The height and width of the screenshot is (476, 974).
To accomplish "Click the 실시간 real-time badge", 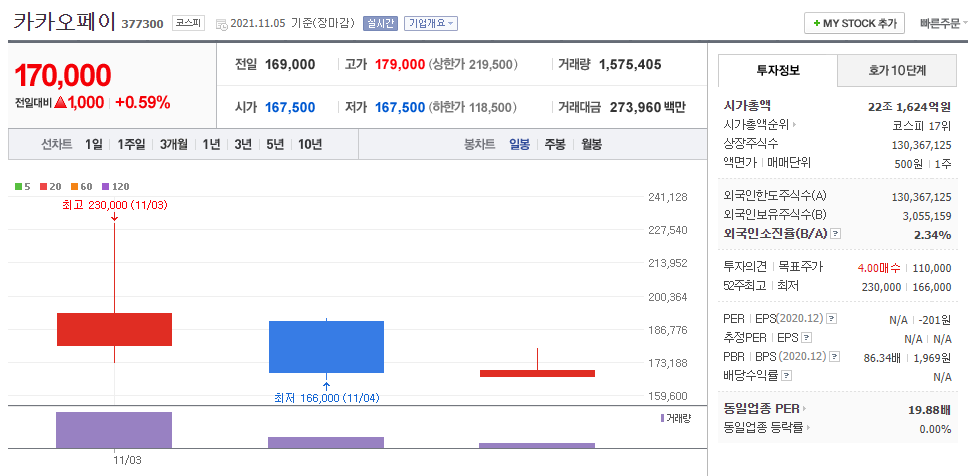I will (380, 24).
